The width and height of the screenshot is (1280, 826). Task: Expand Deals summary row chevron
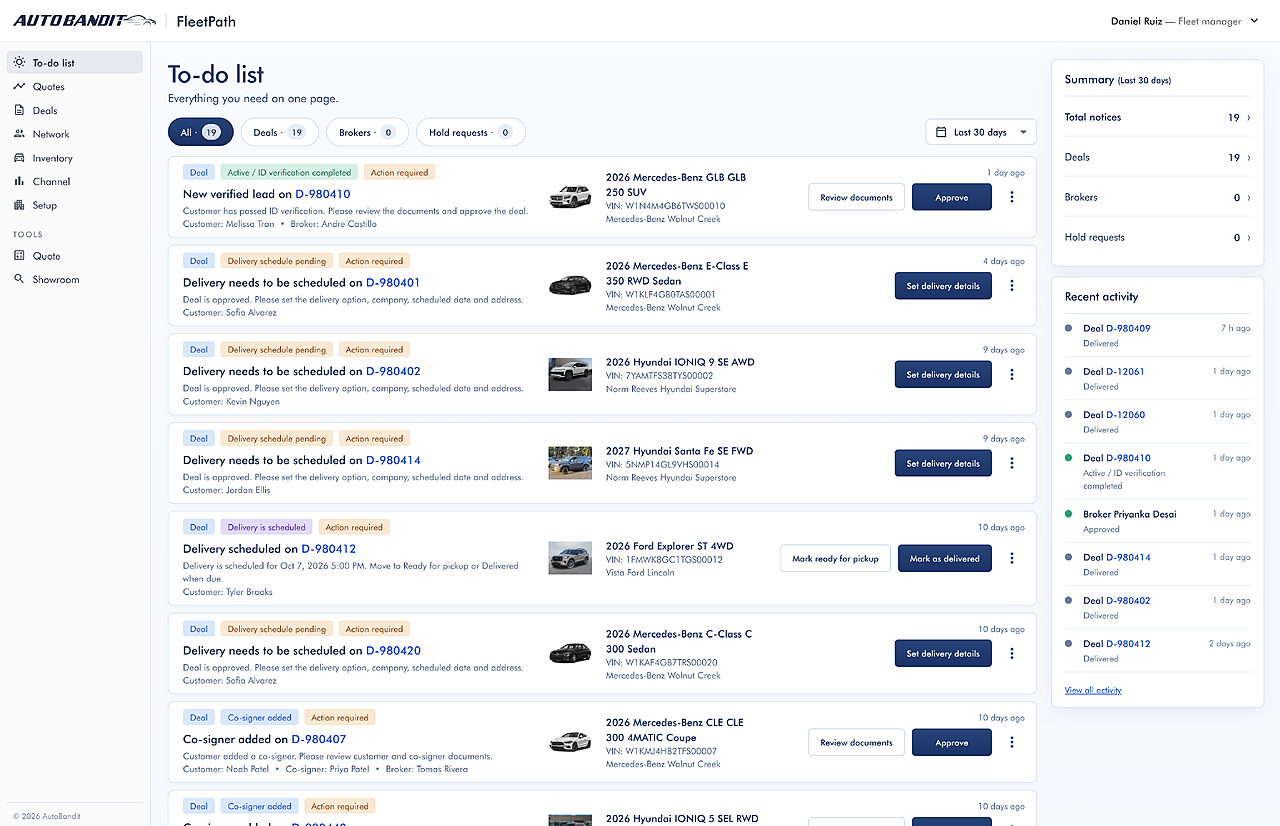(x=1248, y=158)
